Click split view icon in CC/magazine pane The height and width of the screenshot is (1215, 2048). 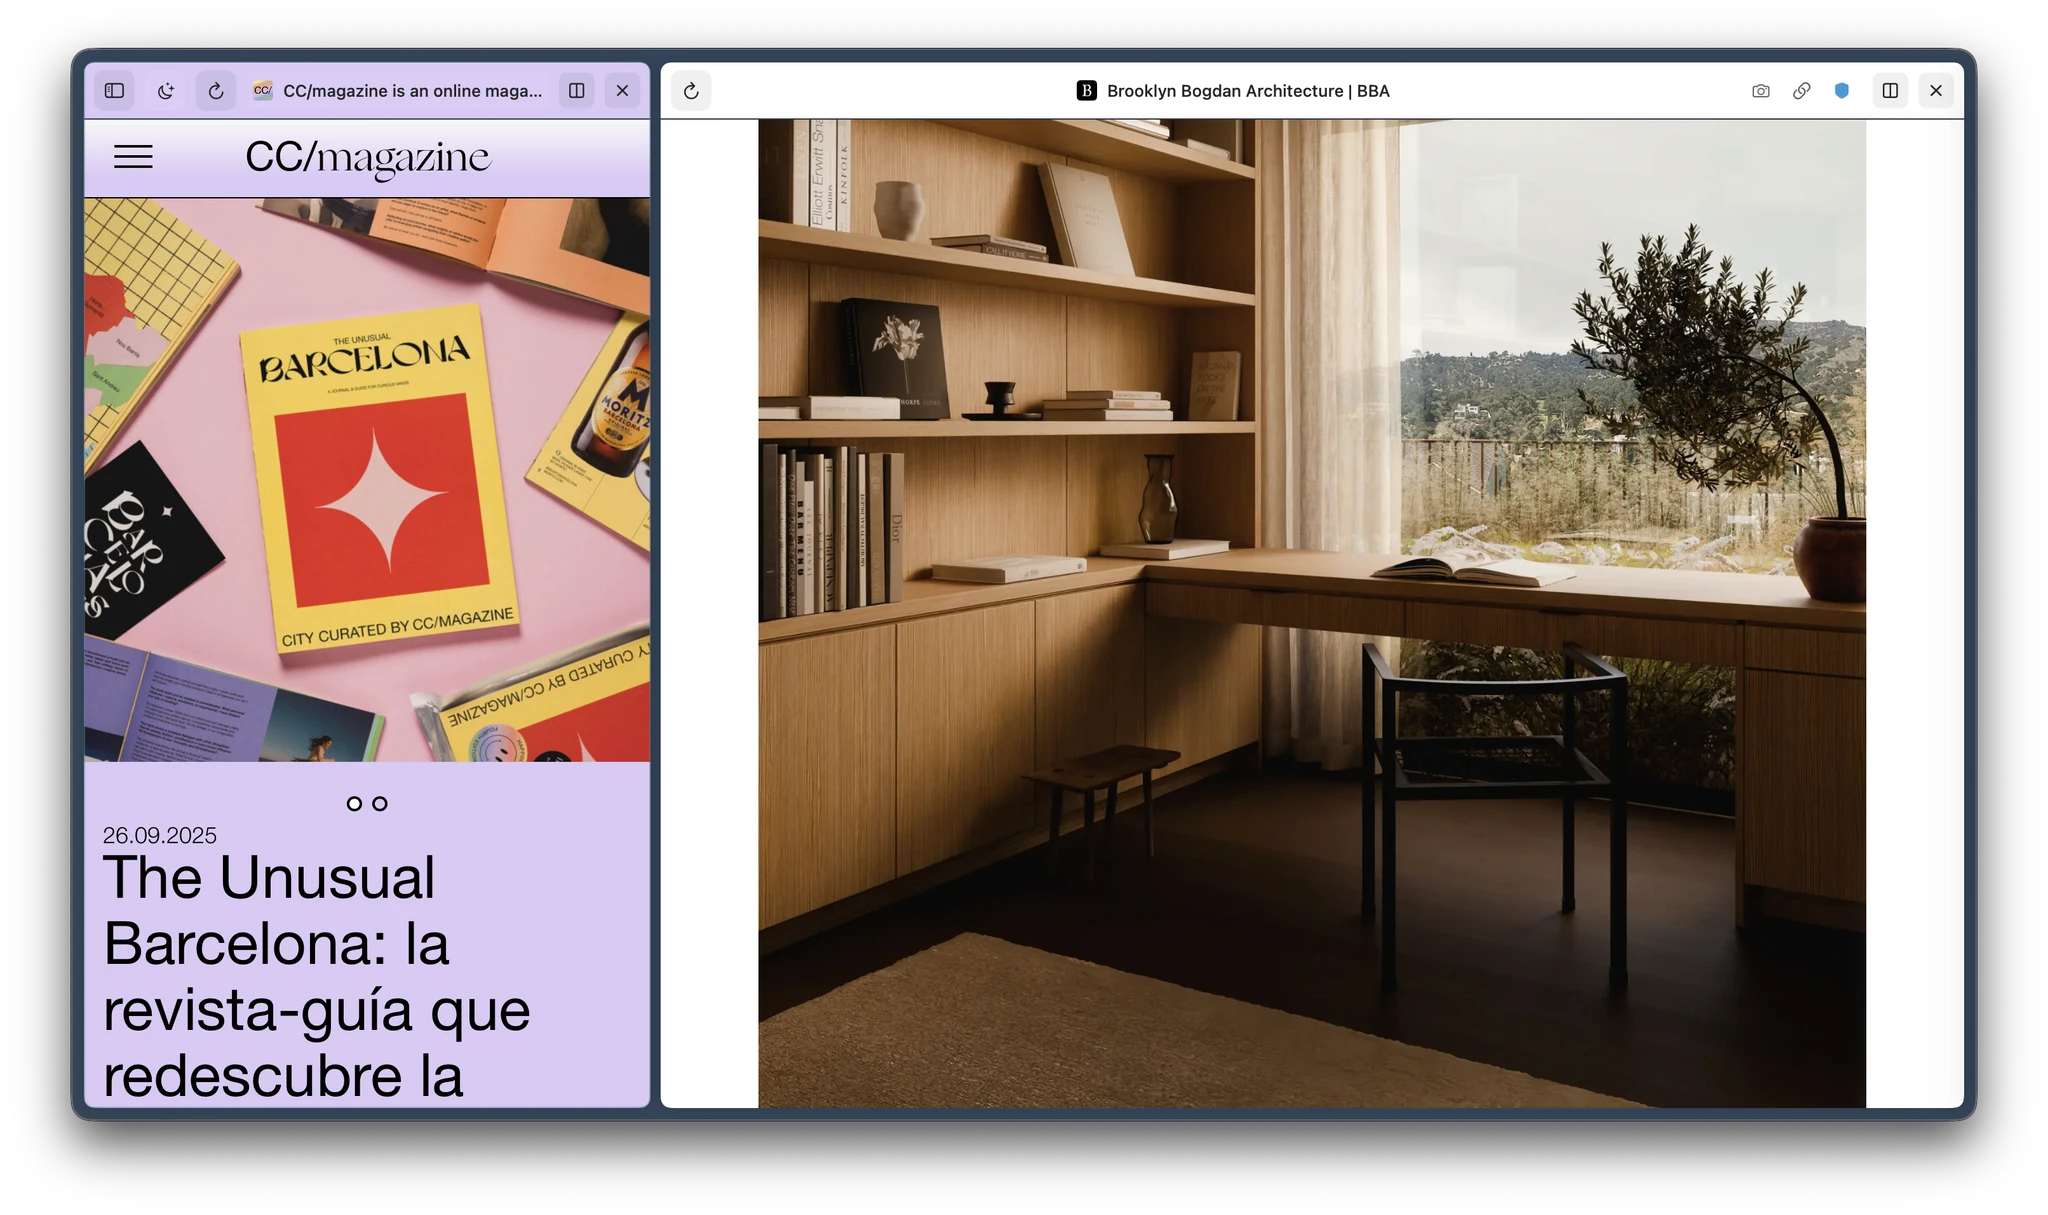[x=577, y=91]
